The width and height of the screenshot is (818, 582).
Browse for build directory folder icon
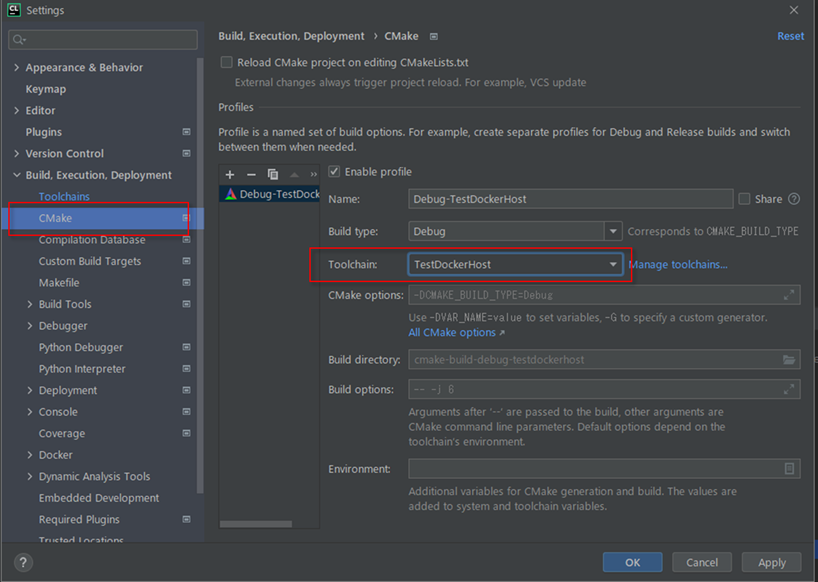click(x=789, y=359)
